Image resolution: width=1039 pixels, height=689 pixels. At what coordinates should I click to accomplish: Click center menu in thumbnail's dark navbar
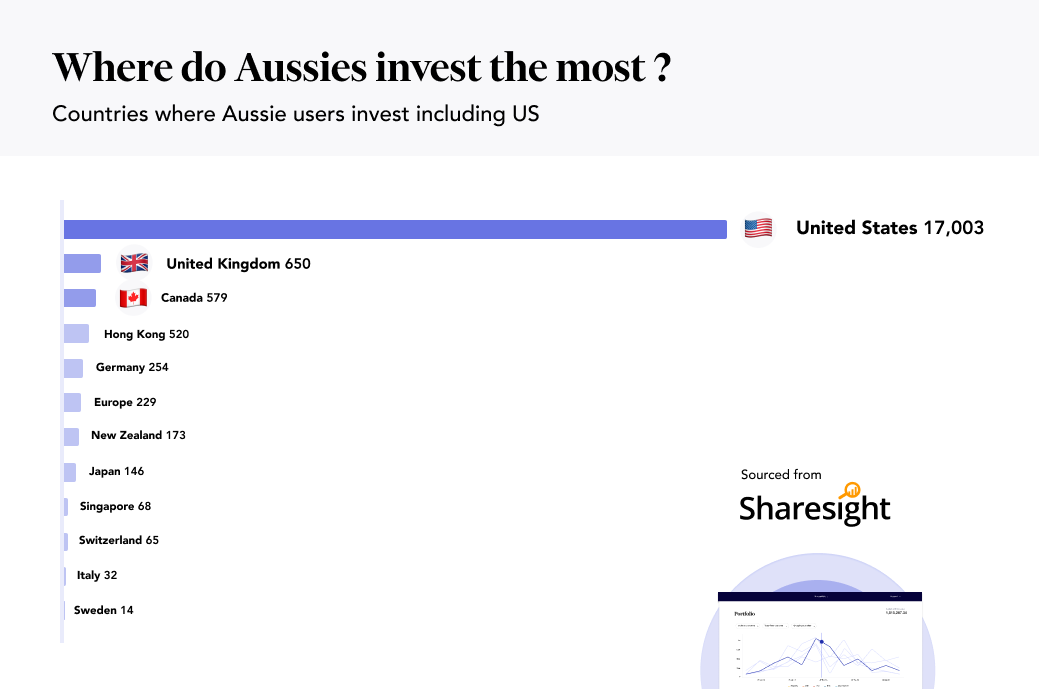tap(821, 597)
